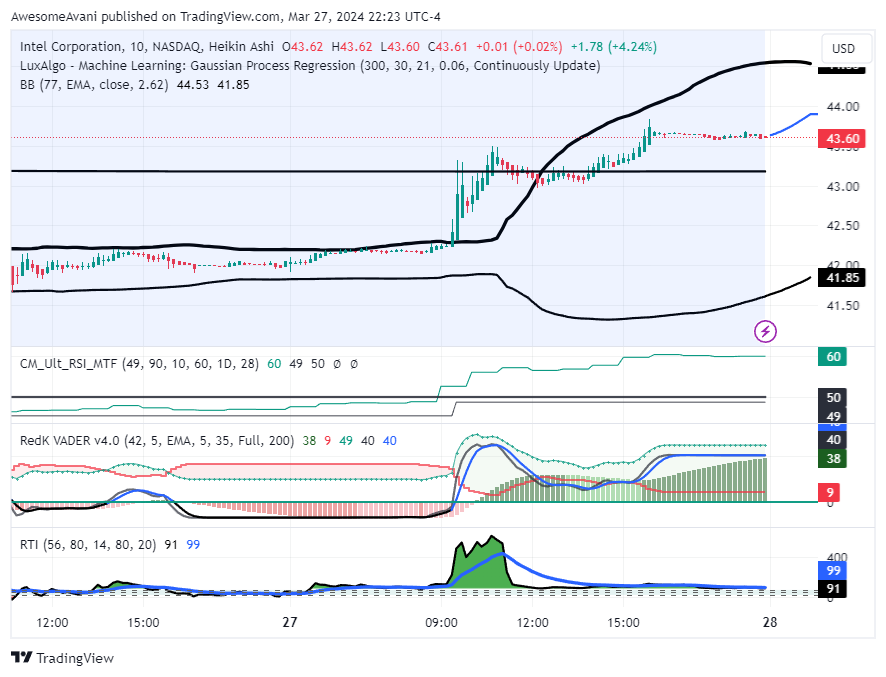Click the 43.00 price axis label
This screenshot has height=677, width=886.
(x=842, y=186)
